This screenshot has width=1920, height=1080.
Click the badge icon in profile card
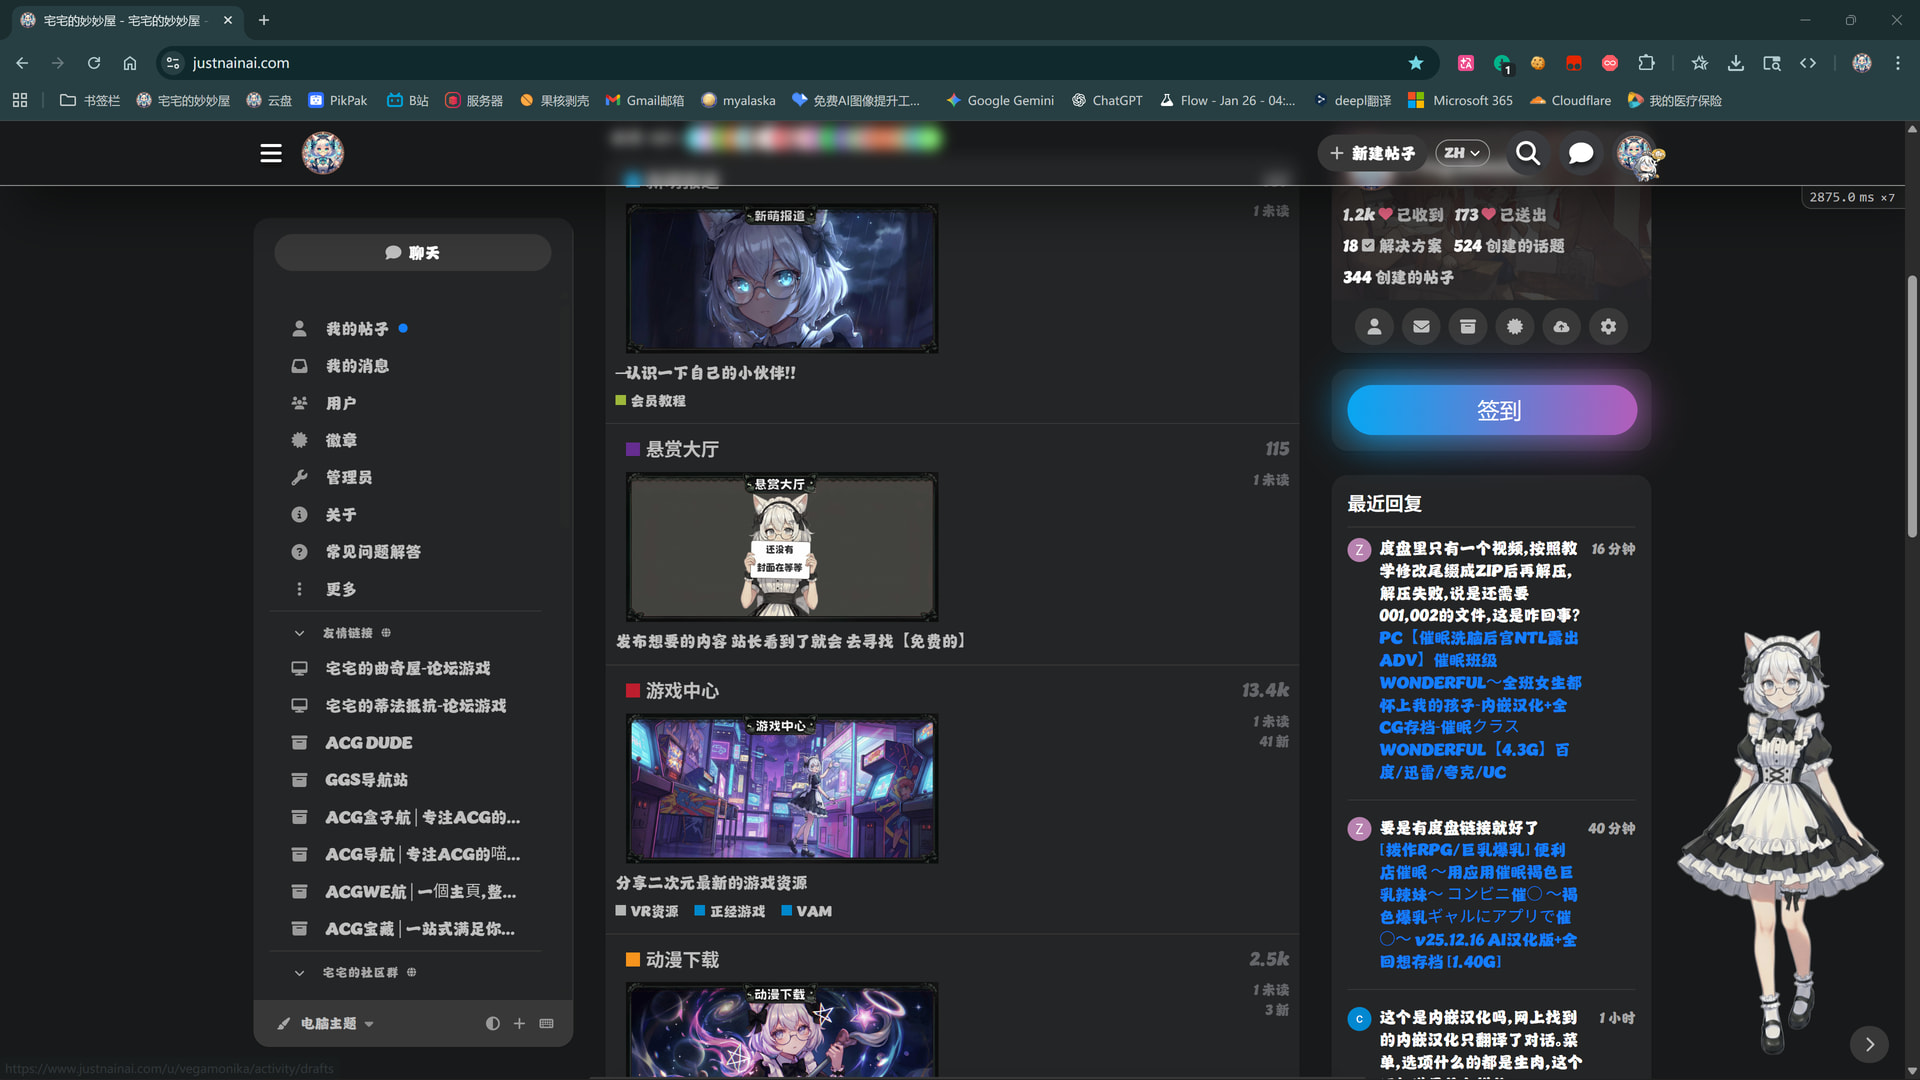pyautogui.click(x=1515, y=327)
